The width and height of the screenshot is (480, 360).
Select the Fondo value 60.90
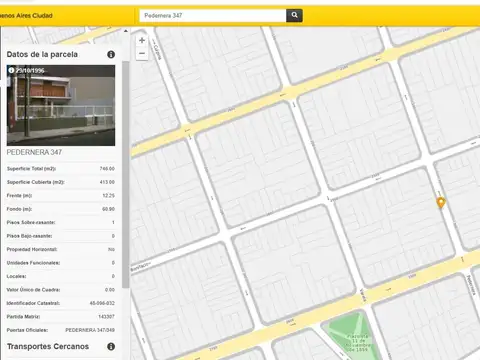point(108,209)
